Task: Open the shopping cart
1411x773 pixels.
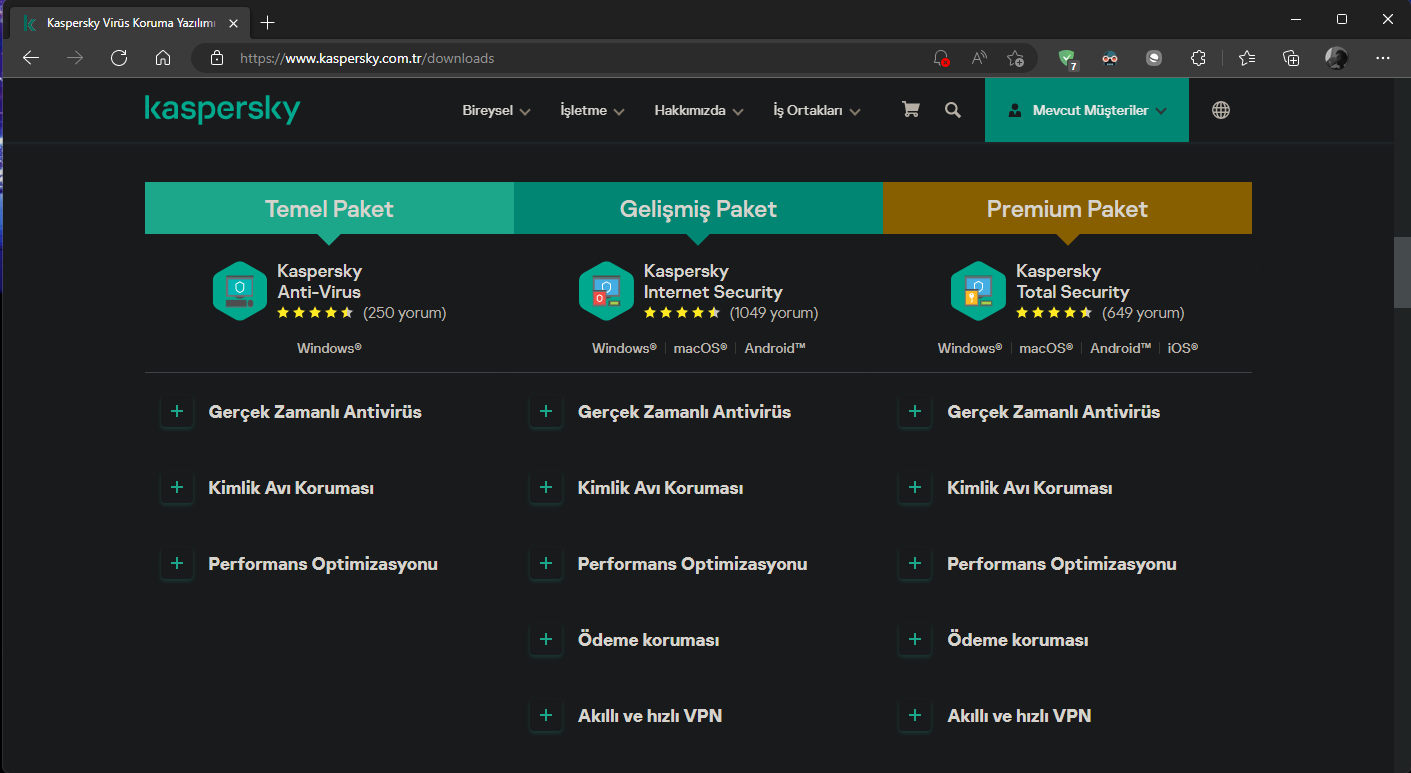Action: pos(910,110)
